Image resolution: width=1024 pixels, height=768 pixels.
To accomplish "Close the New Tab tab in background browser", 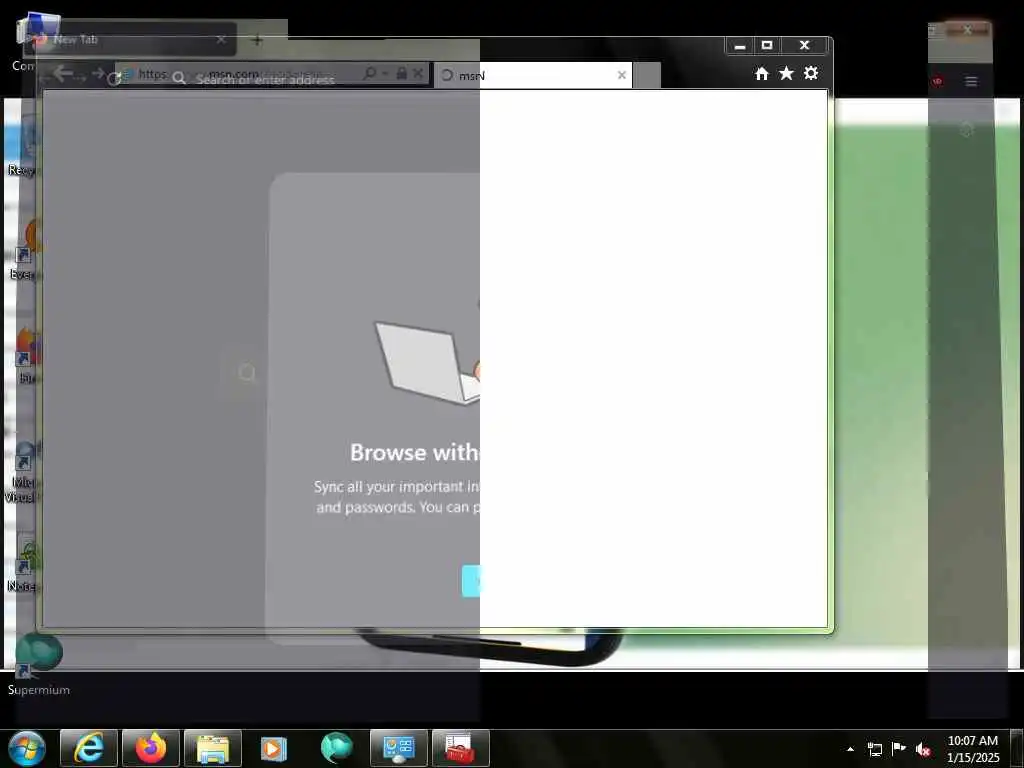I will [221, 39].
